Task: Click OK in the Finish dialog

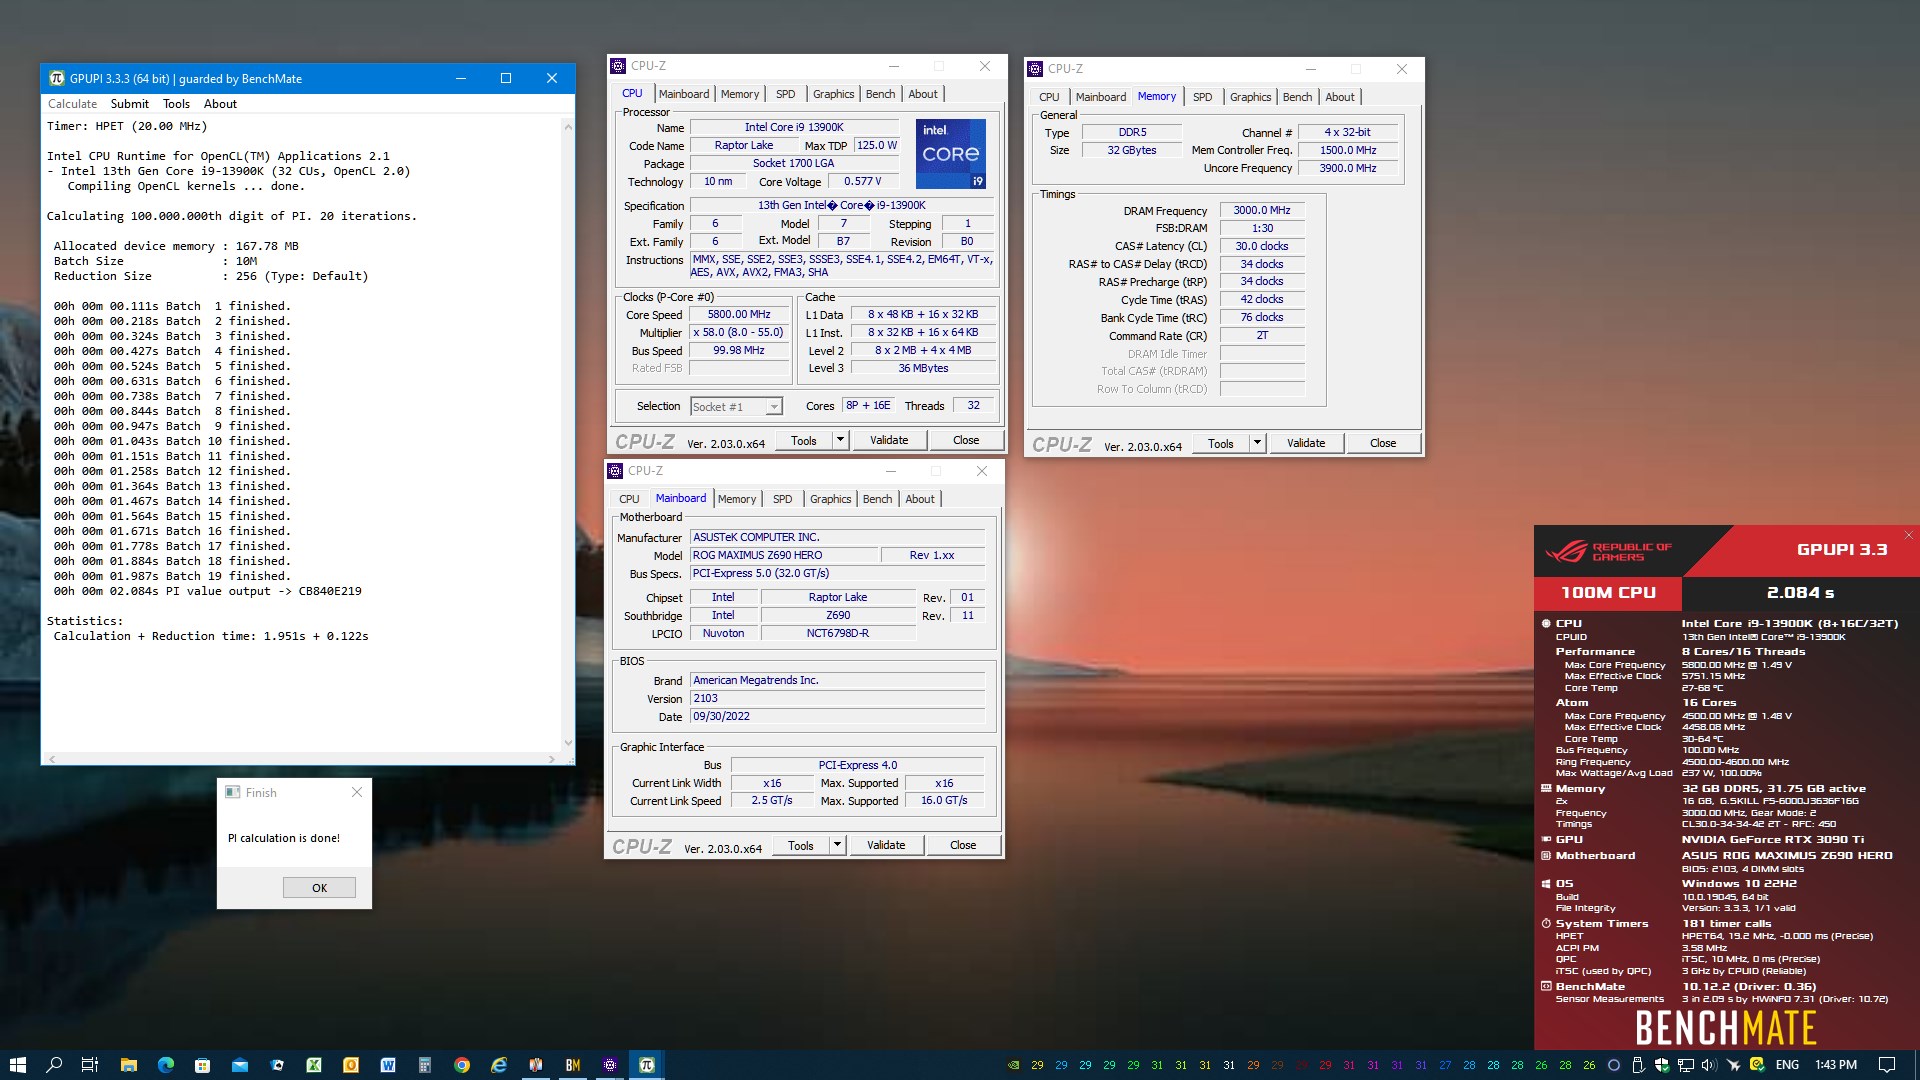Action: [319, 888]
